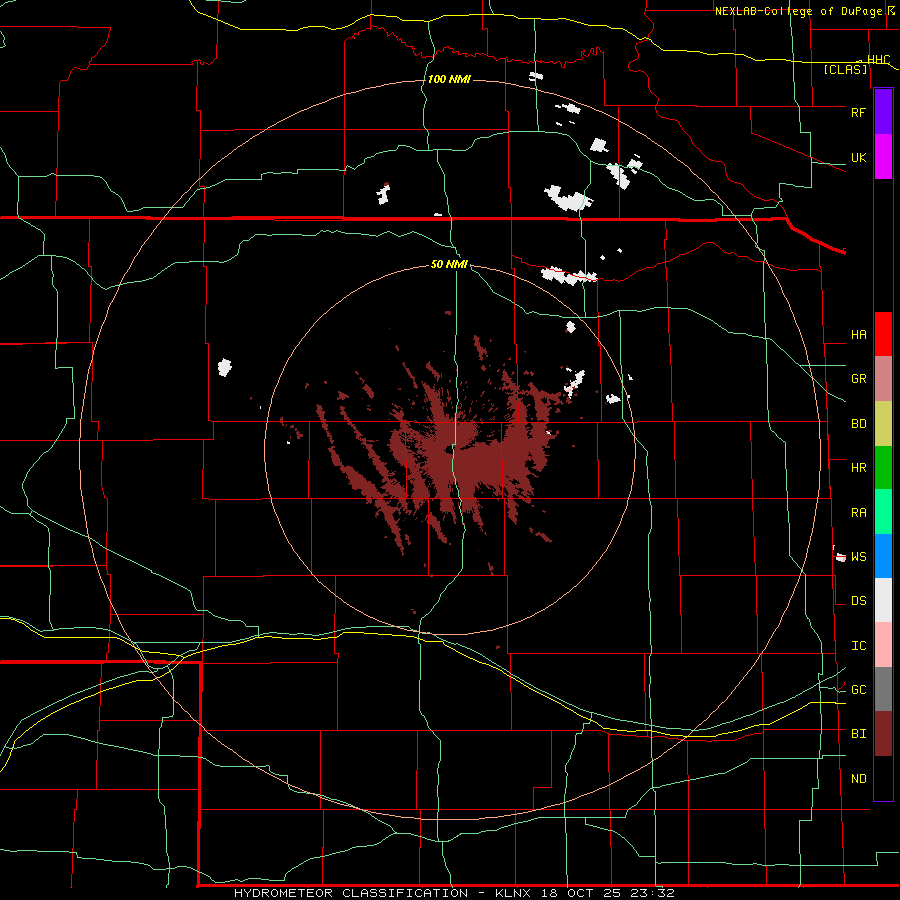Click the blue WS legend color swatch
Viewport: 900px width, 900px height.
(x=883, y=556)
